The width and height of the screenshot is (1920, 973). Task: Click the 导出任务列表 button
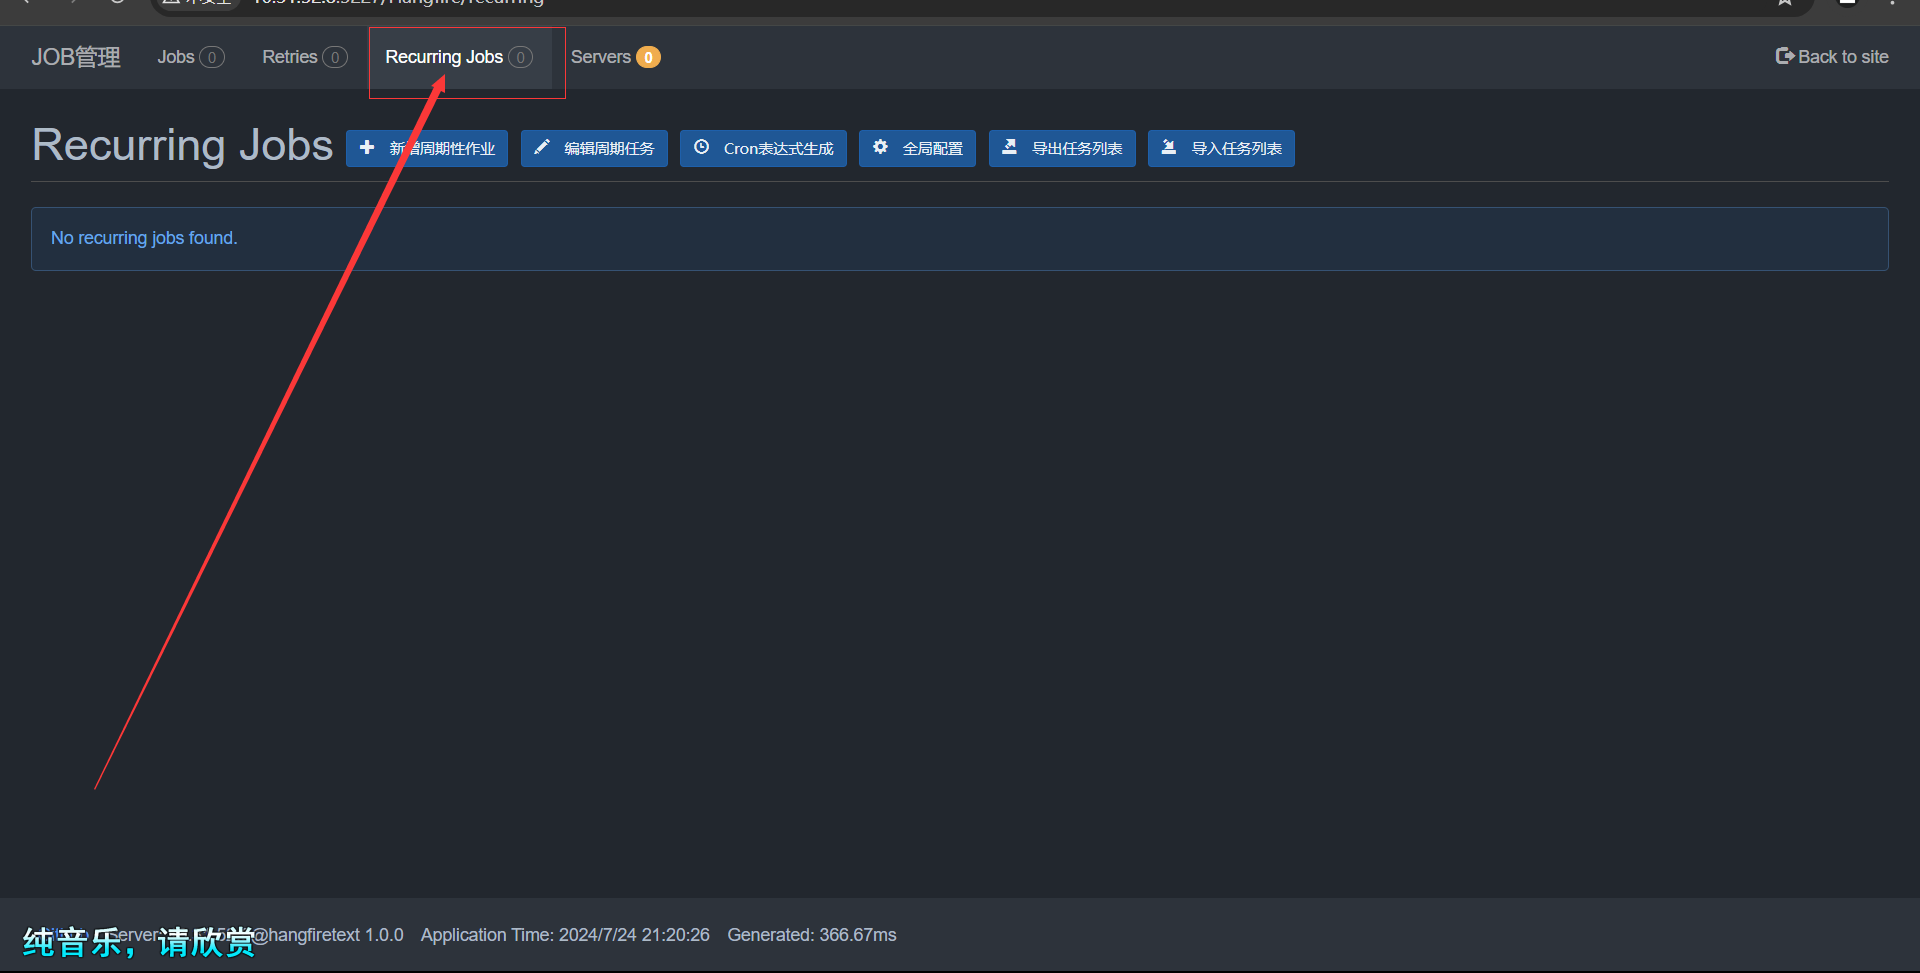pos(1062,148)
